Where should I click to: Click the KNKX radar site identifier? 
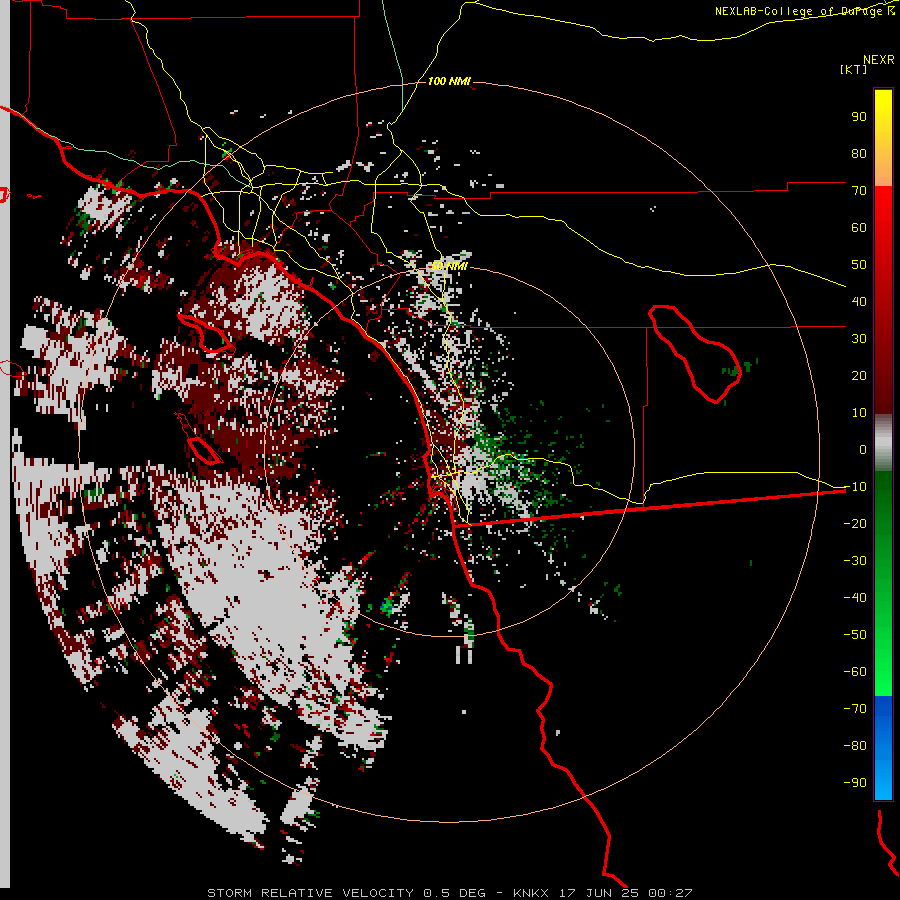click(x=531, y=893)
